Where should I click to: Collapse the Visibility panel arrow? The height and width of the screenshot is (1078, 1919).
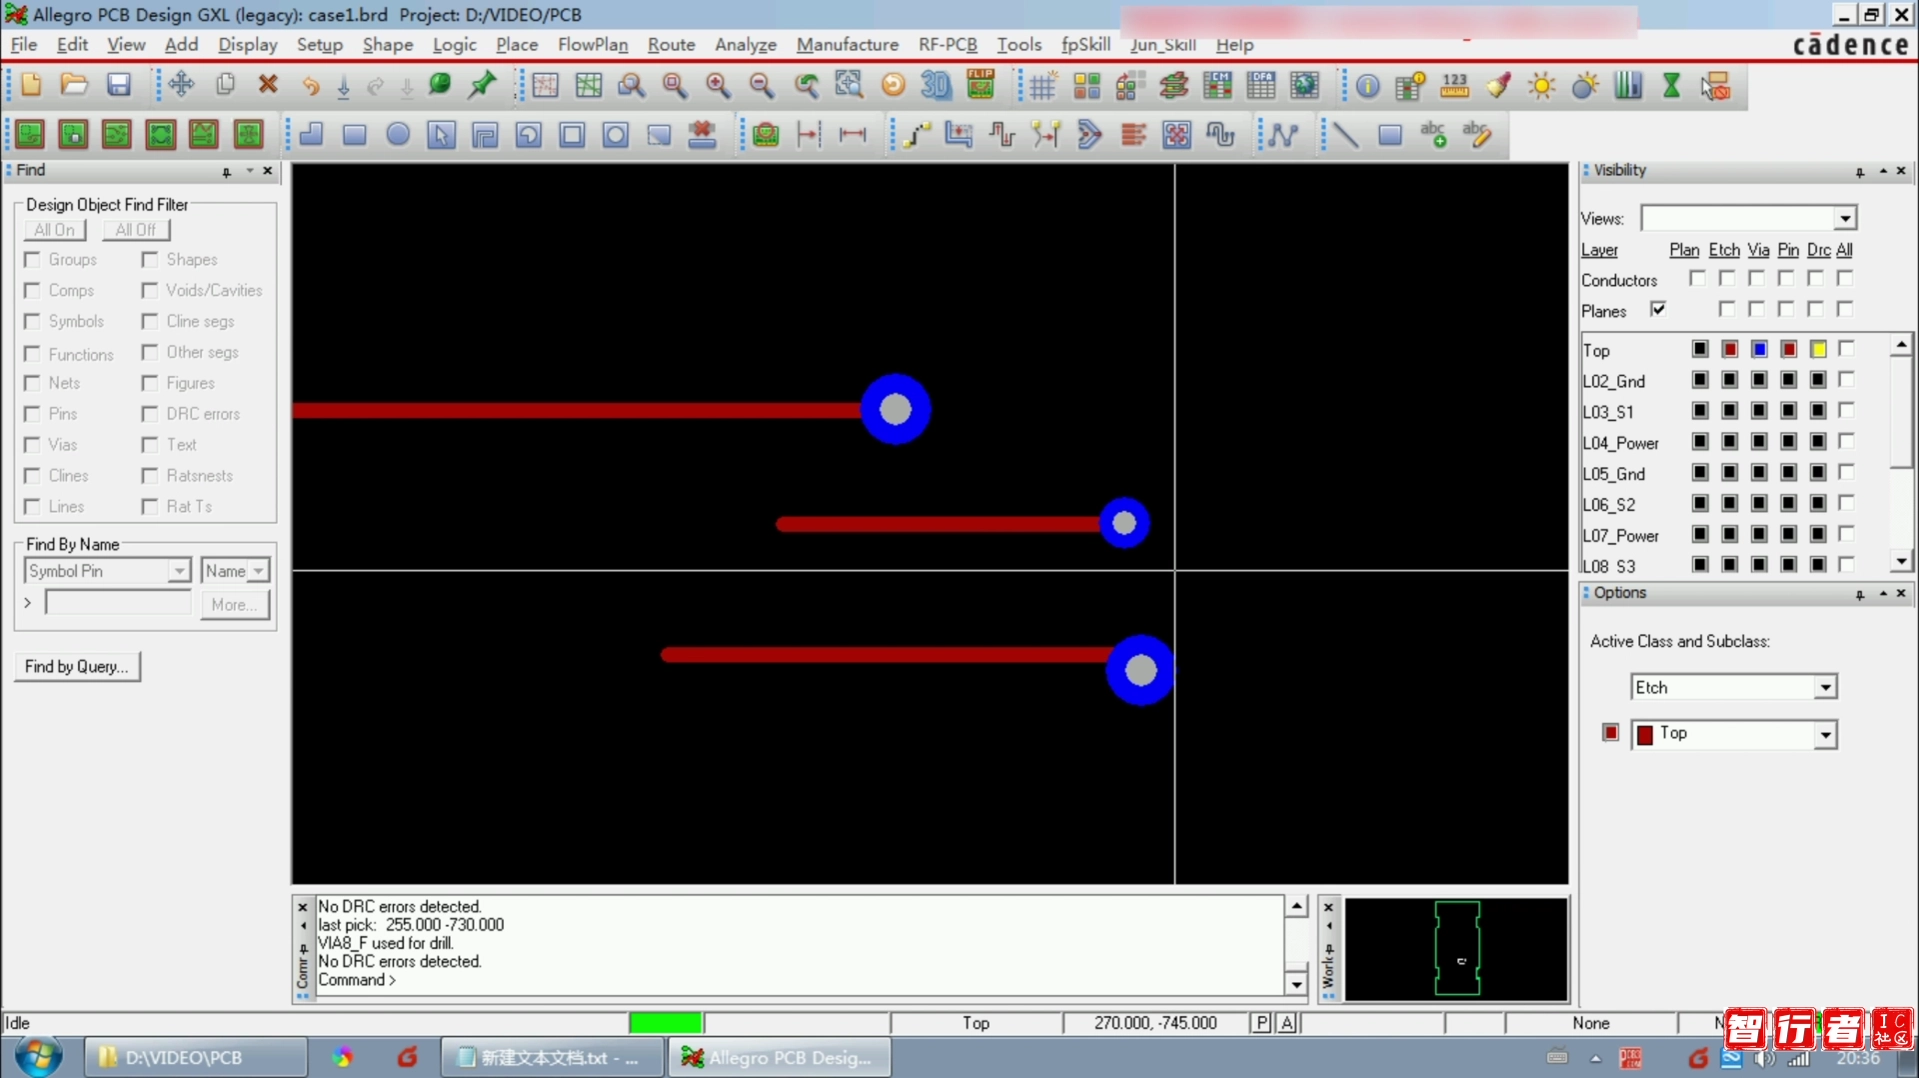(x=1883, y=171)
